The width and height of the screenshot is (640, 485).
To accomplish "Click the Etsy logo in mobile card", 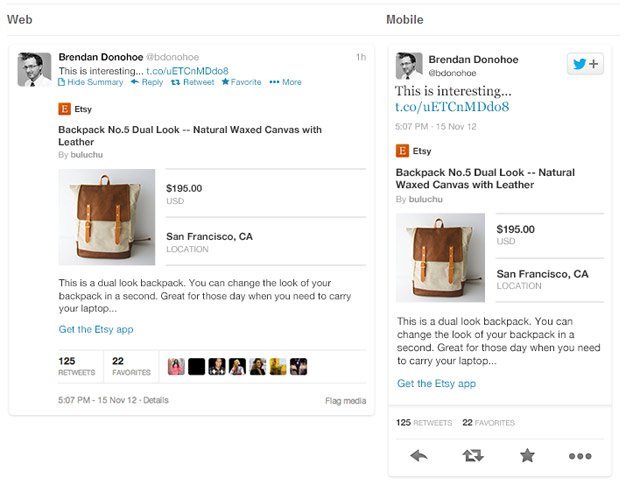I will click(x=402, y=151).
